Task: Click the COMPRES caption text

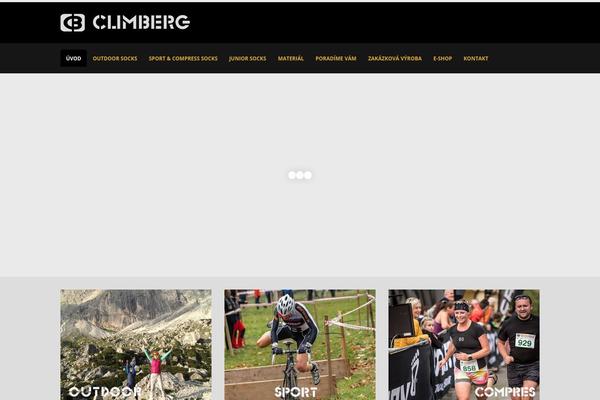Action: point(505,392)
